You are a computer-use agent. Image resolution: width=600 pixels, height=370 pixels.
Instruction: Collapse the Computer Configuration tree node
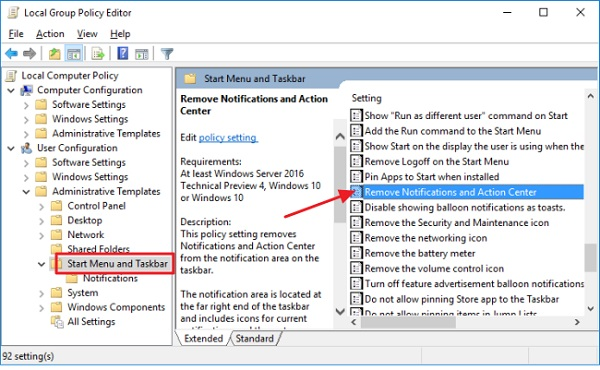click(11, 91)
